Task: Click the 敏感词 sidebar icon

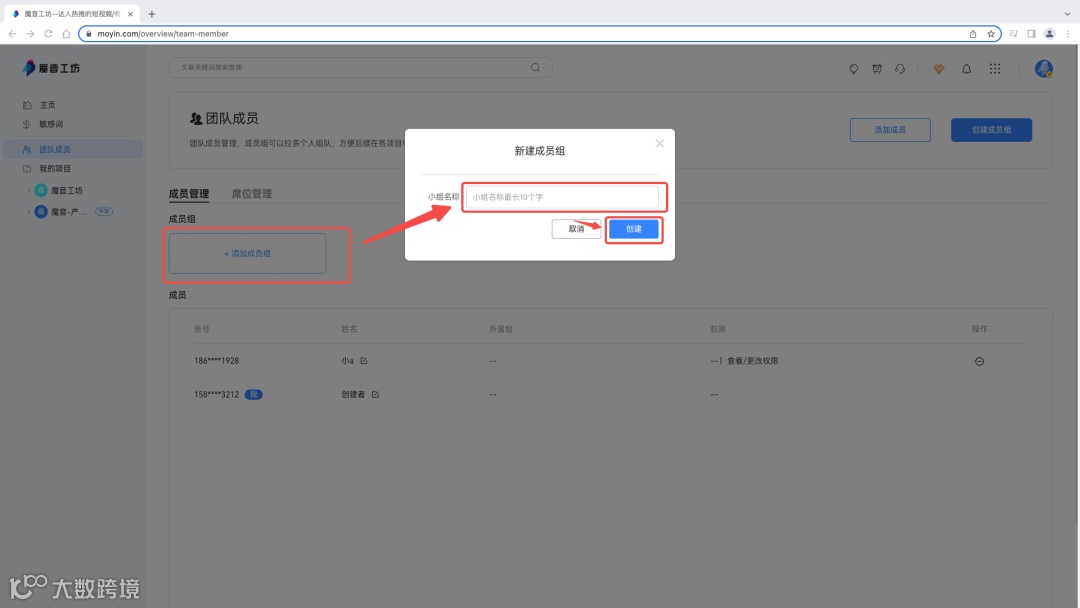Action: [27, 124]
